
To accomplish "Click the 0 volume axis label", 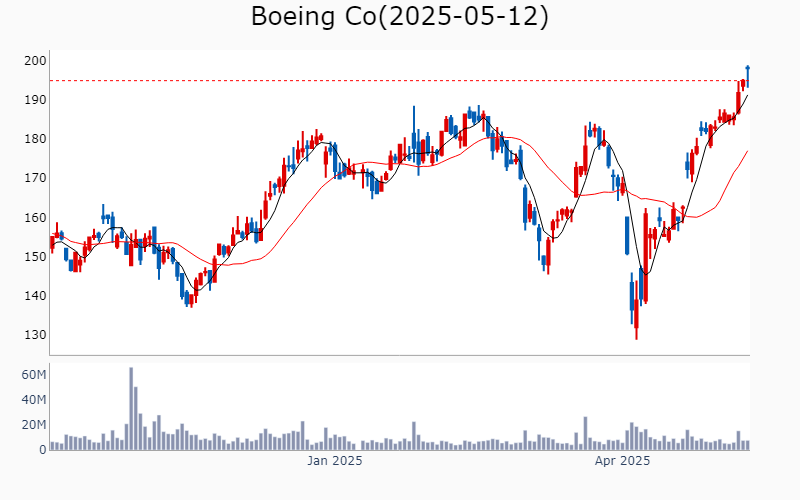I will click(x=43, y=450).
